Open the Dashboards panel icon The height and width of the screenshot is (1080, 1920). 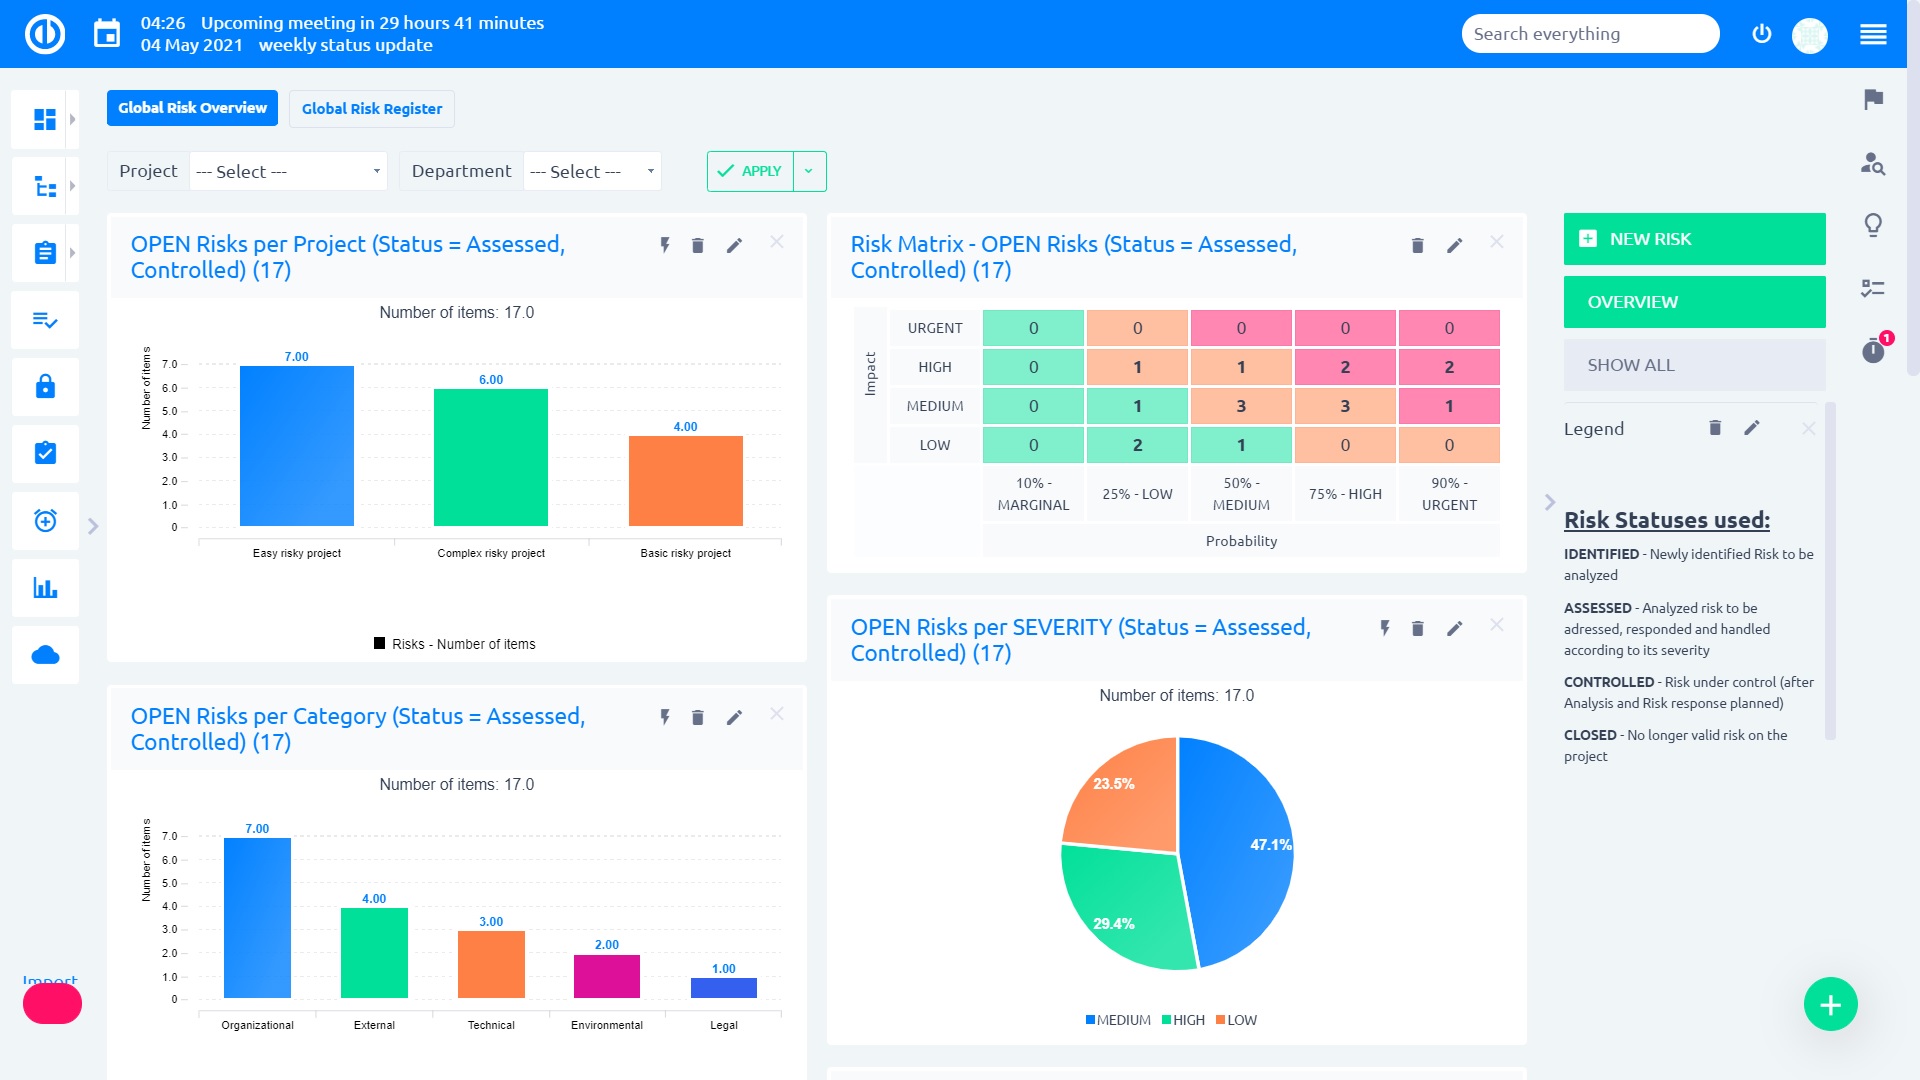(x=45, y=120)
